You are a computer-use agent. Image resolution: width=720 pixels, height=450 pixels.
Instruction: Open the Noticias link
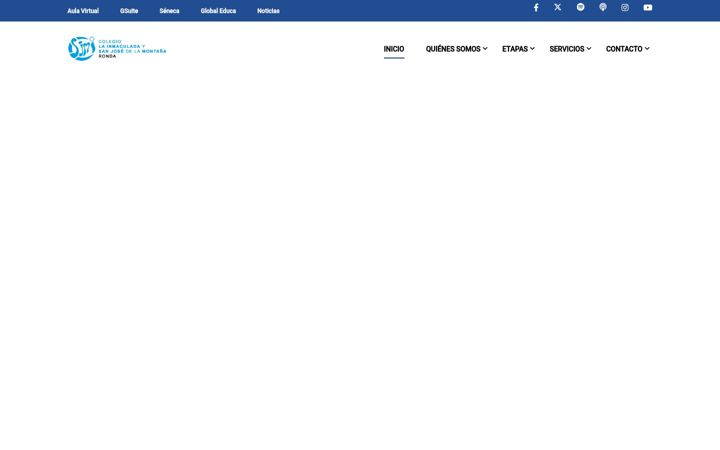point(268,11)
